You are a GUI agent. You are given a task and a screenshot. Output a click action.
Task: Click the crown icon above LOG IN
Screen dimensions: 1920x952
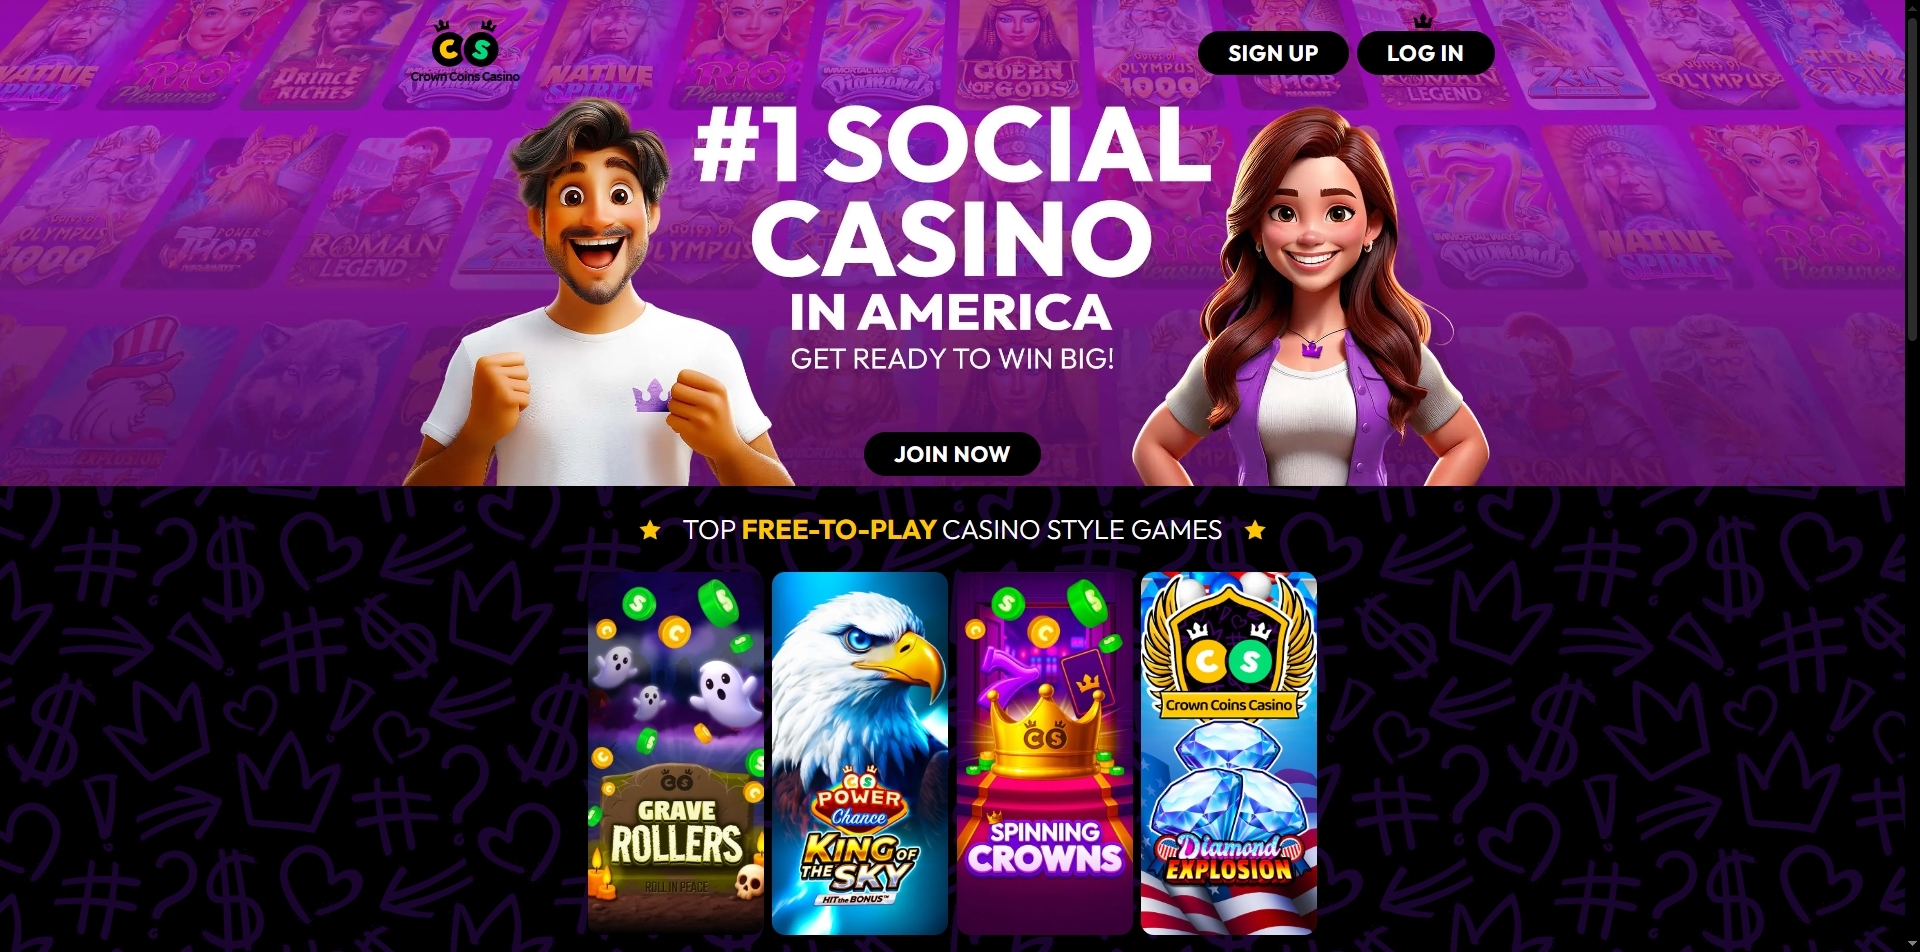click(1423, 21)
